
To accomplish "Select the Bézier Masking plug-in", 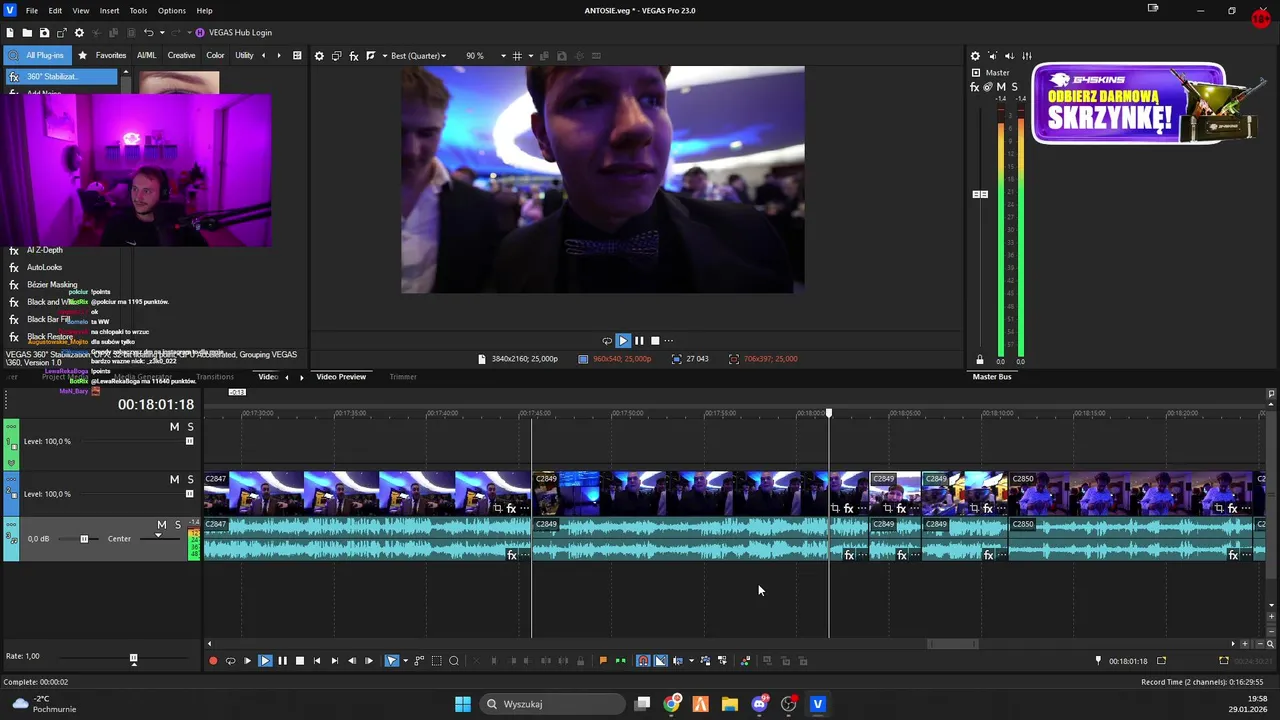I will pos(52,285).
